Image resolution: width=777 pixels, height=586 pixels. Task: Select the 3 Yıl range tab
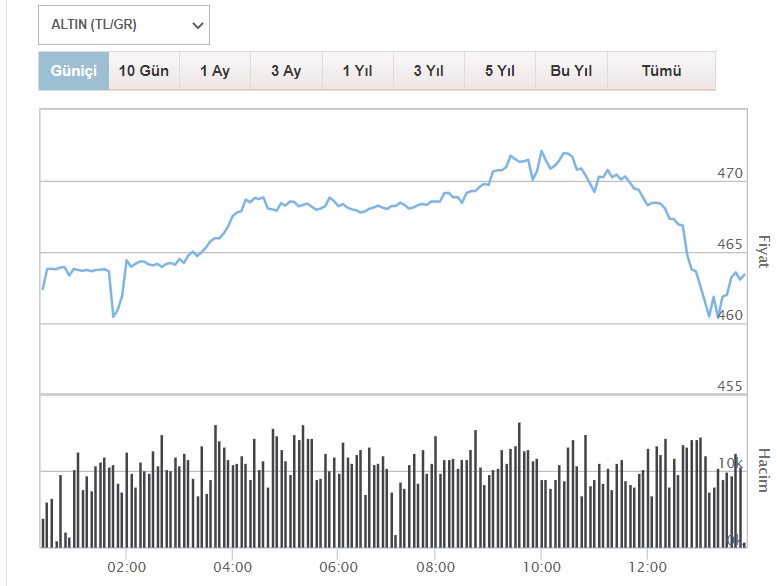click(429, 71)
